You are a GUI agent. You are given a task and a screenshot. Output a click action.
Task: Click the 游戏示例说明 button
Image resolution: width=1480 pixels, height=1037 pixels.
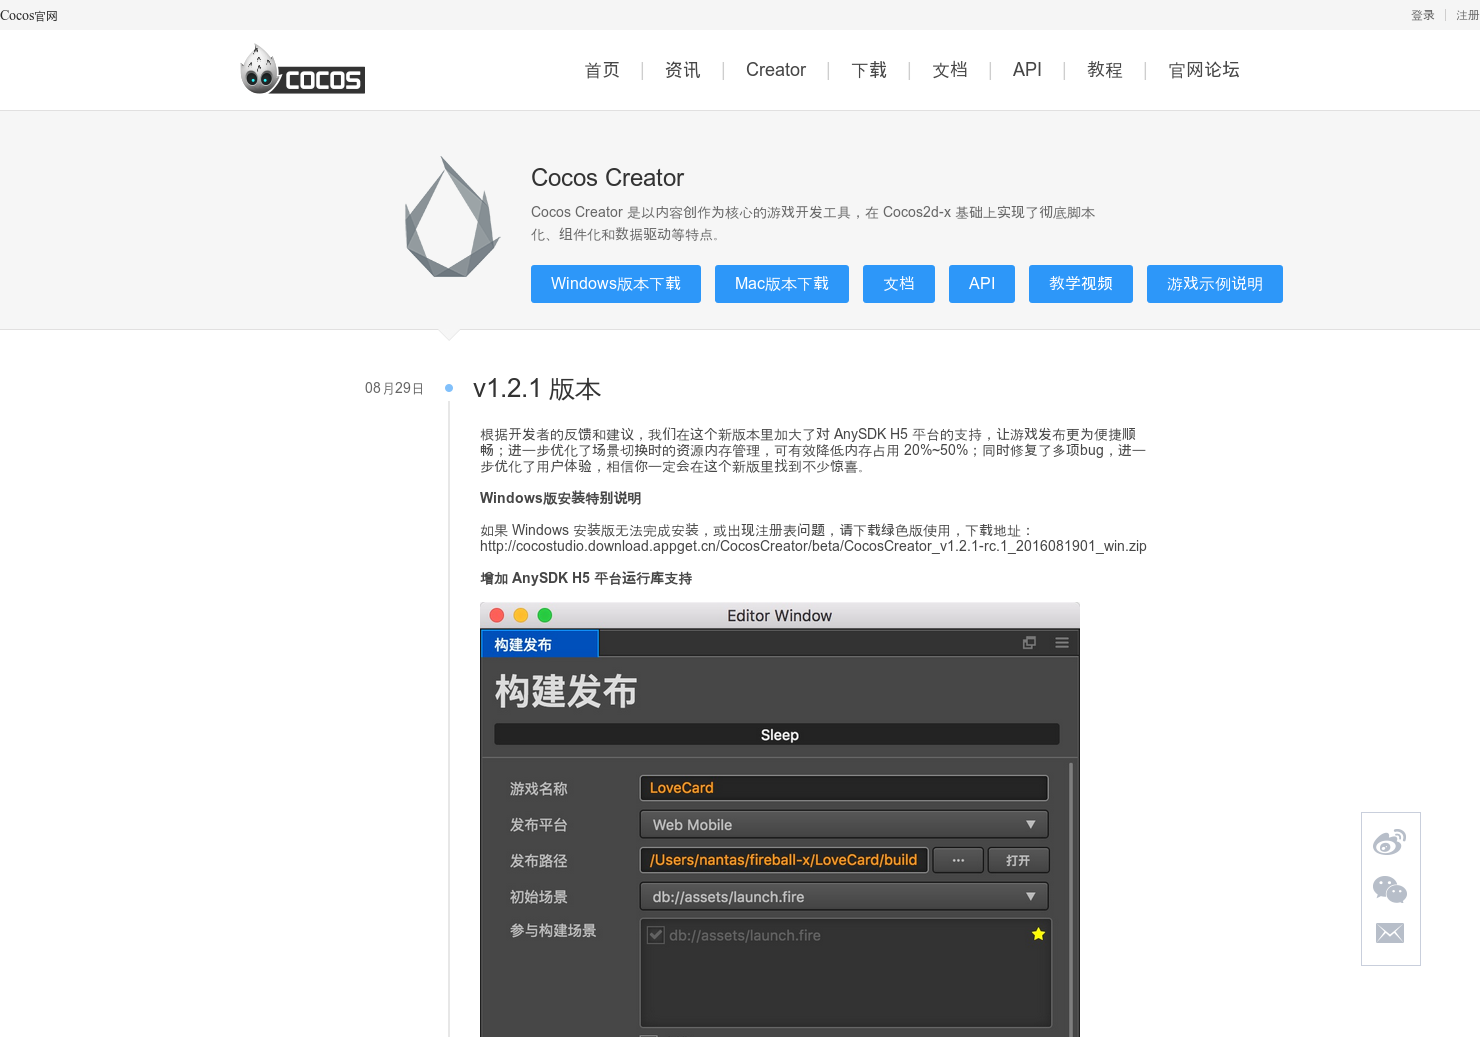pyautogui.click(x=1215, y=284)
